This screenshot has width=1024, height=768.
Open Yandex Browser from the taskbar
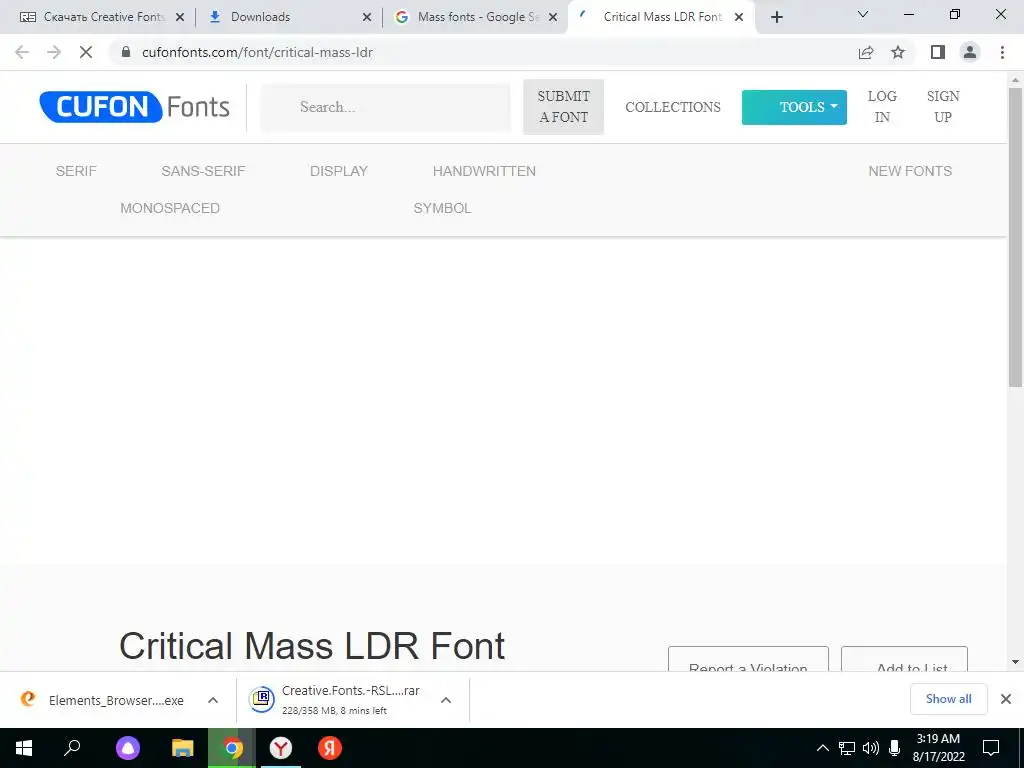coord(281,748)
